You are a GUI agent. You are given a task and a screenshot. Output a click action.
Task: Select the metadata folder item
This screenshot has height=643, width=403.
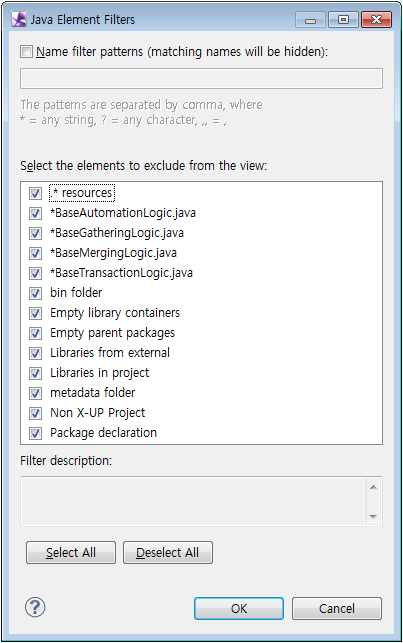[x=92, y=393]
